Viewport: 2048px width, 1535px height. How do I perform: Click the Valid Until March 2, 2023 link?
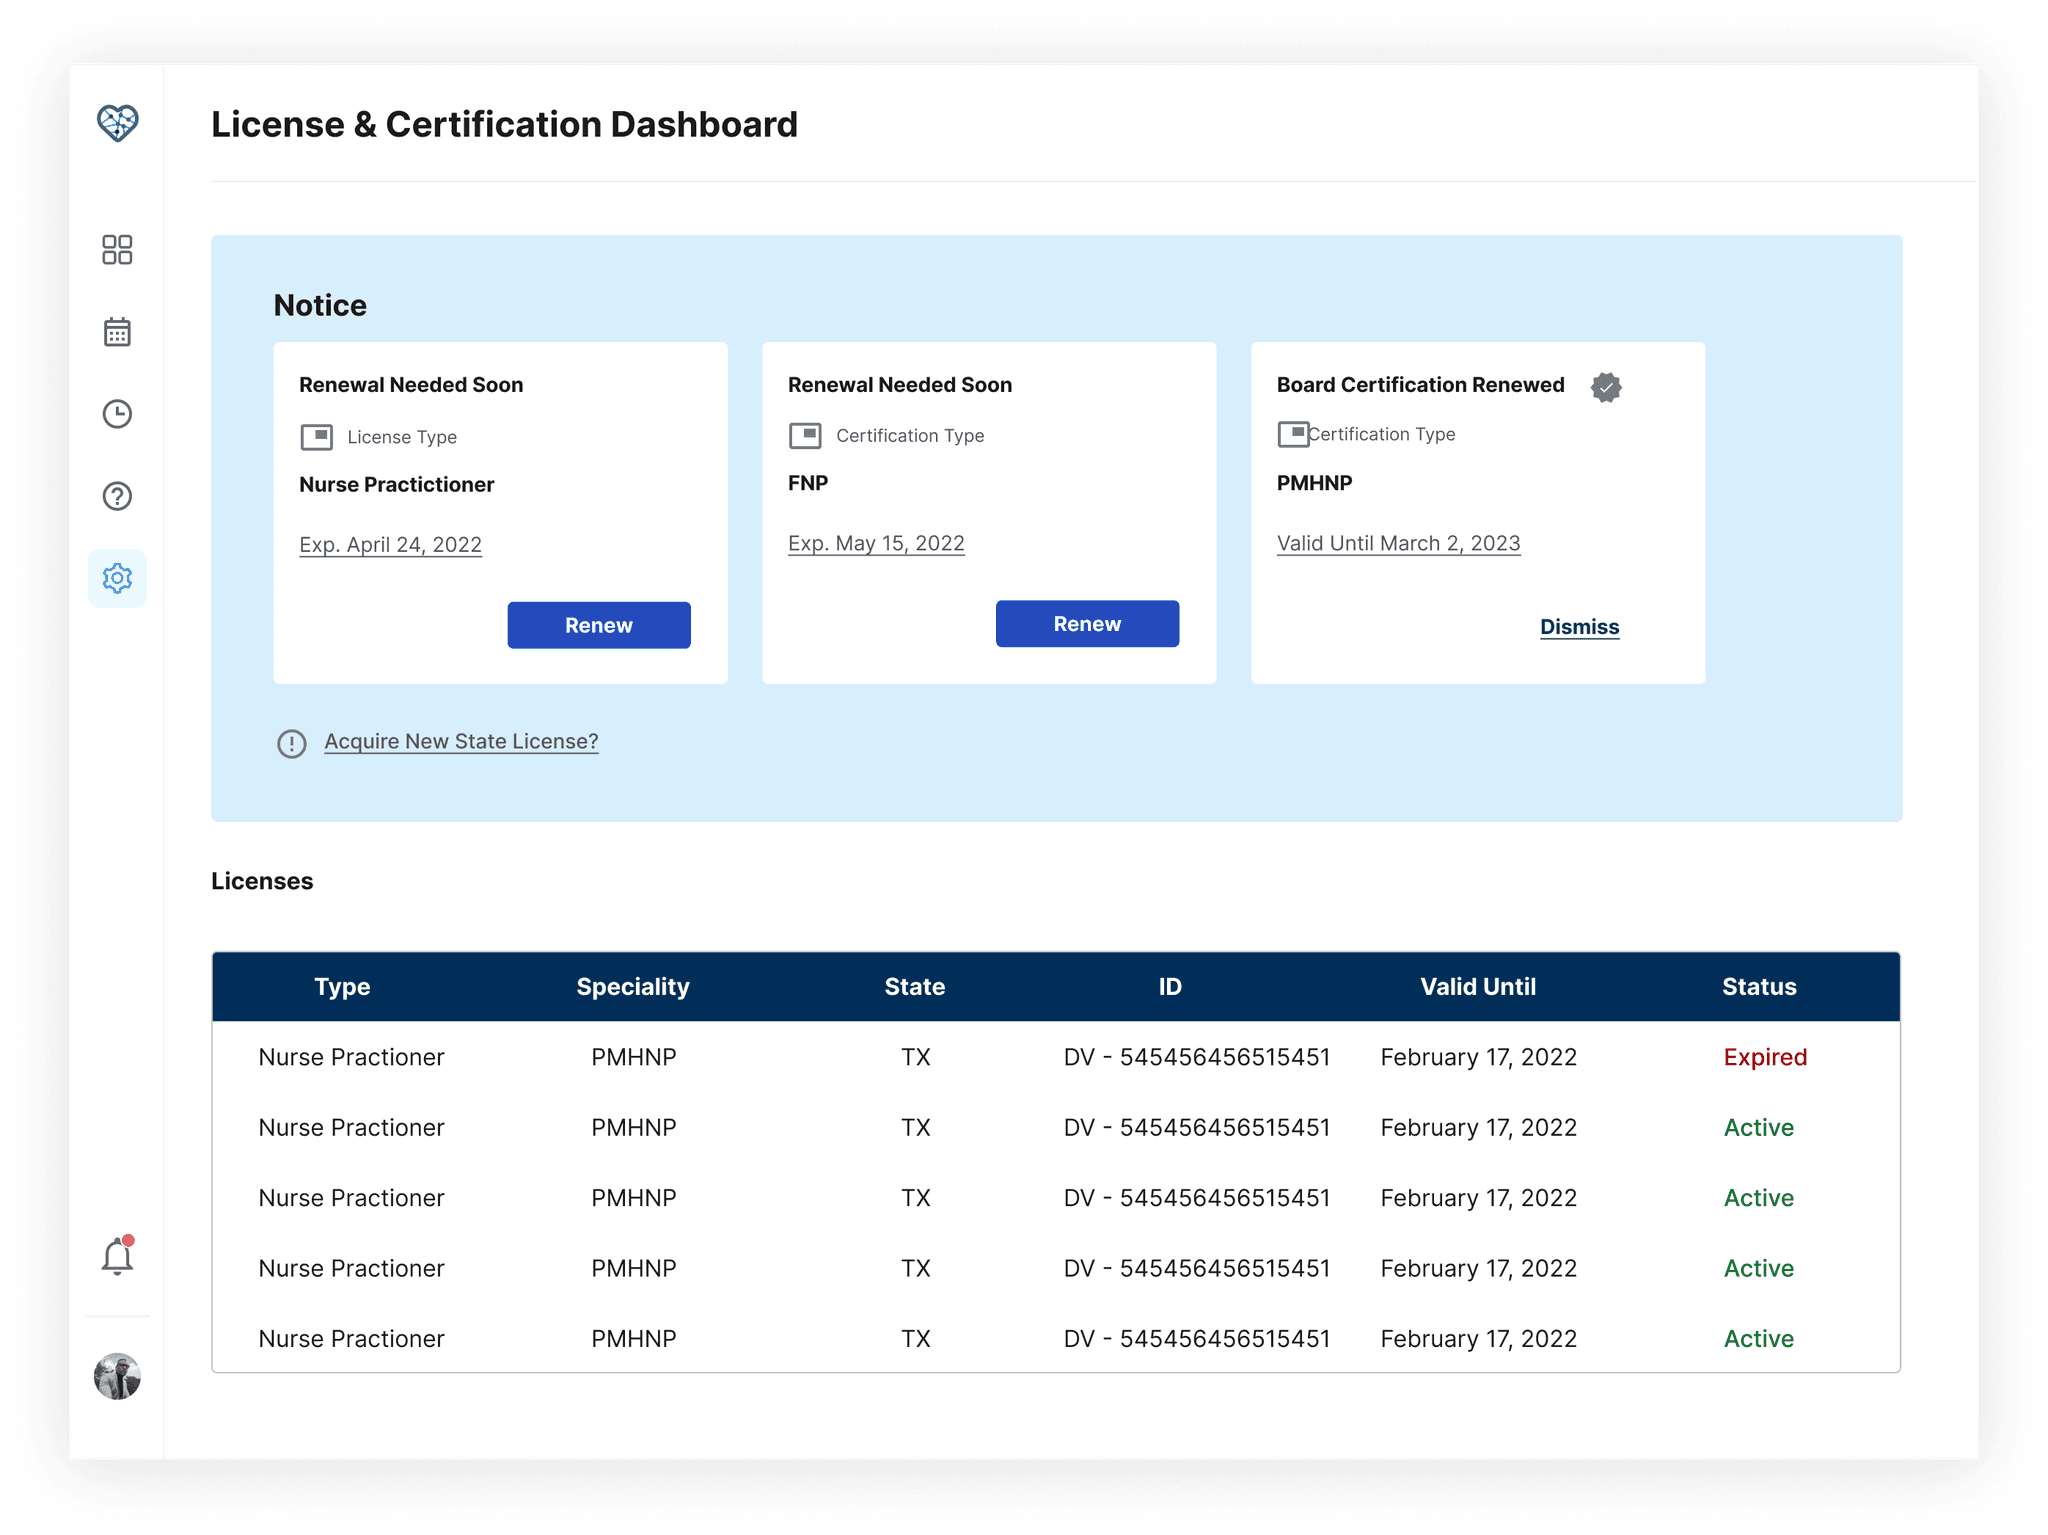(1398, 543)
